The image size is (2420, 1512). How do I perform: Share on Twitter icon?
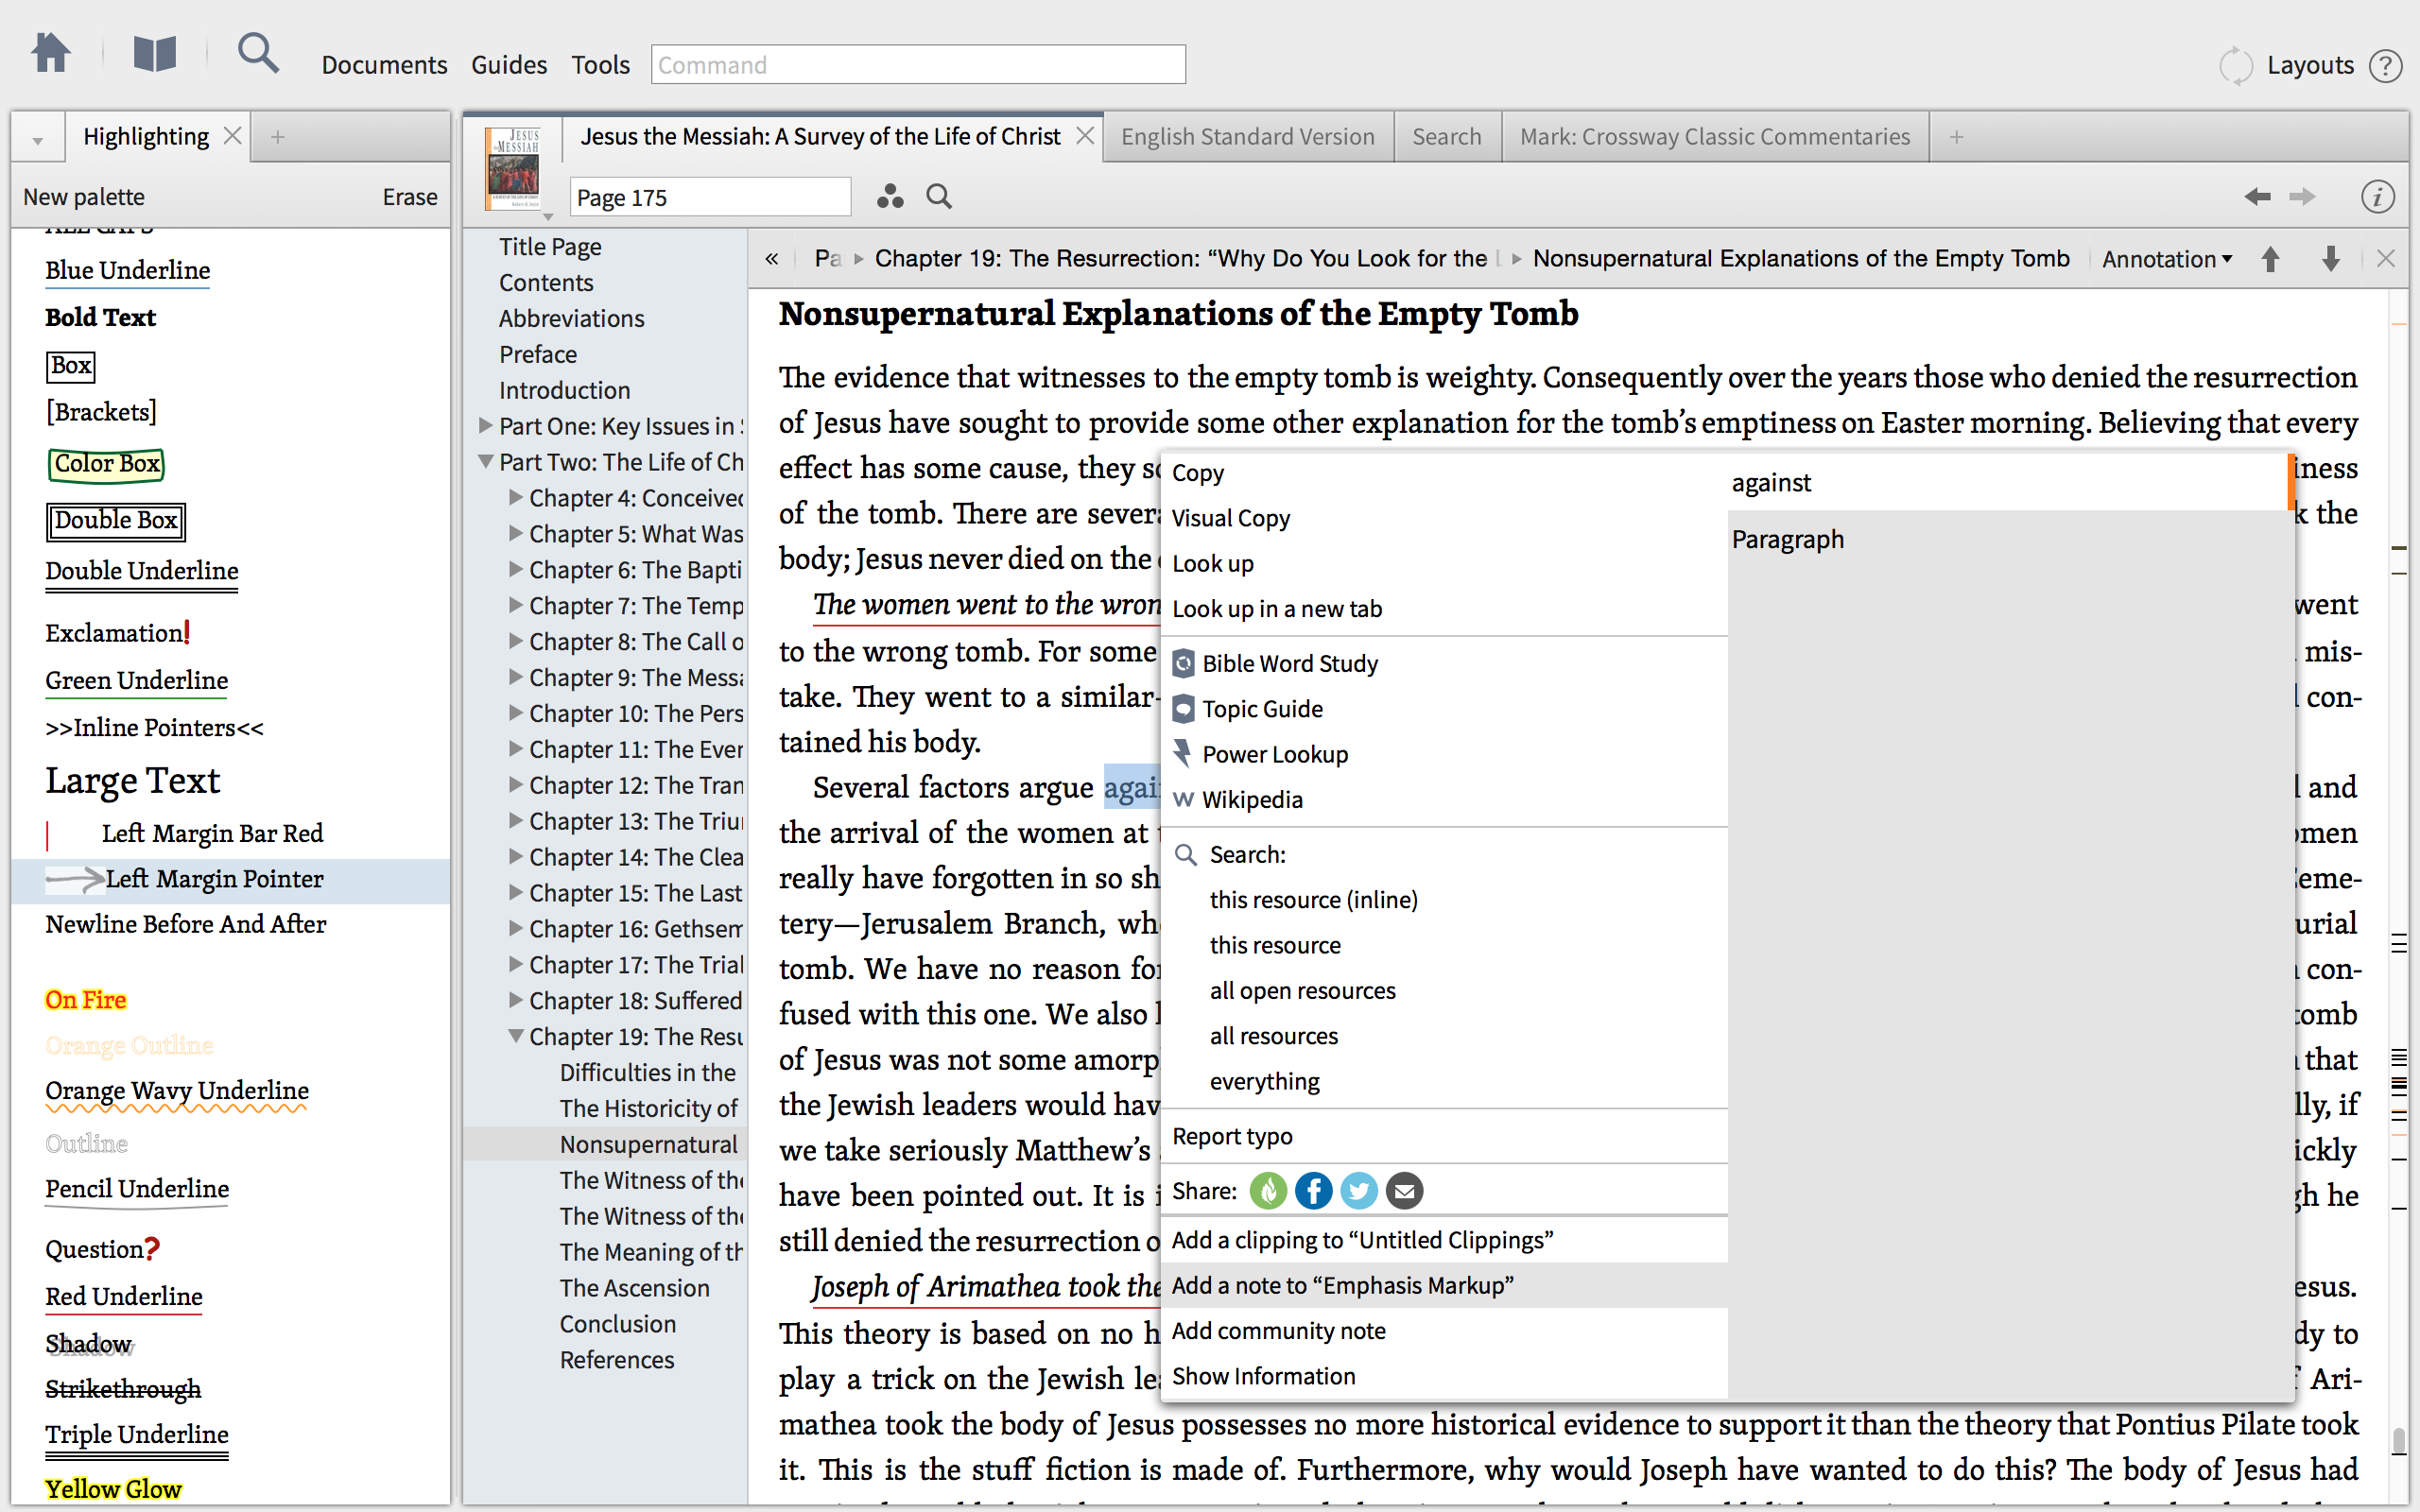coord(1358,1190)
